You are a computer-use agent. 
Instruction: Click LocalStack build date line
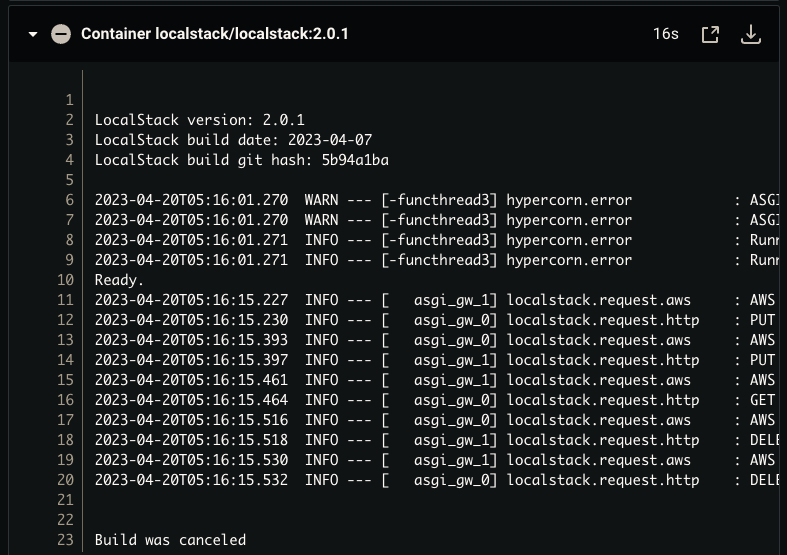click(233, 140)
